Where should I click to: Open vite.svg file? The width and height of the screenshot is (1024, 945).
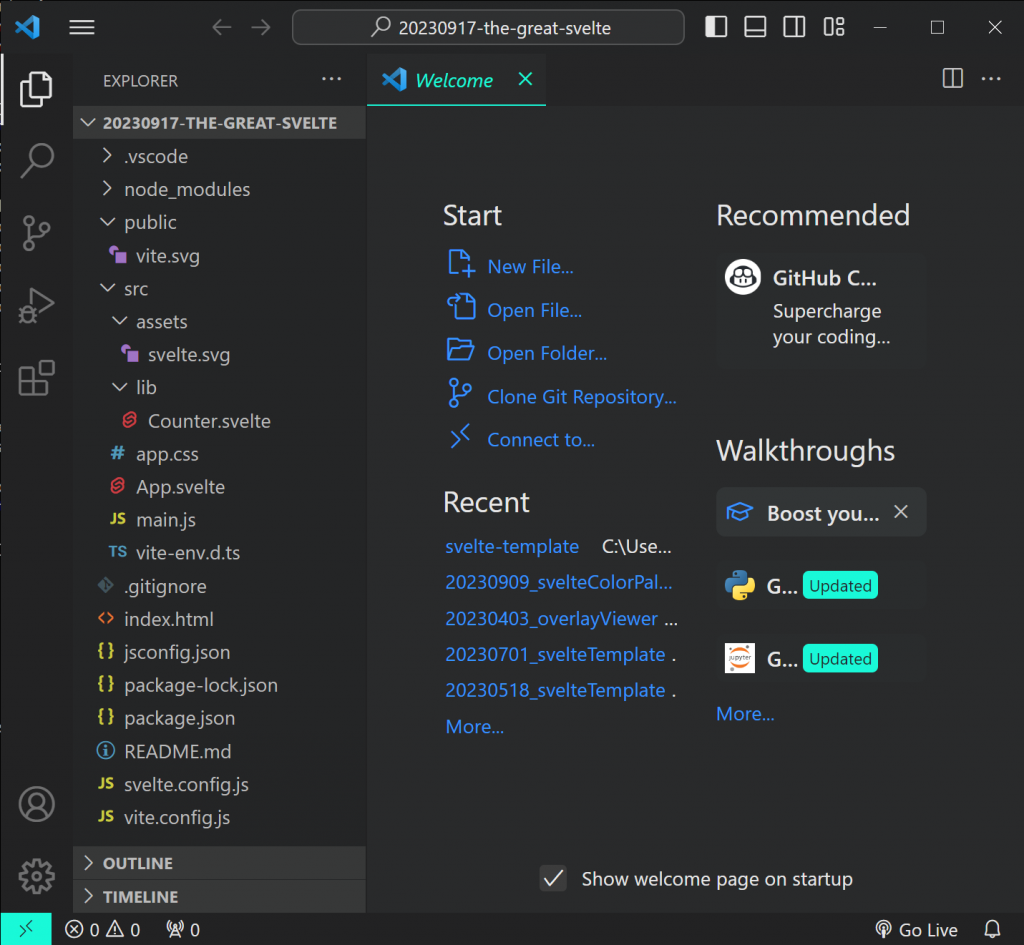219,255
